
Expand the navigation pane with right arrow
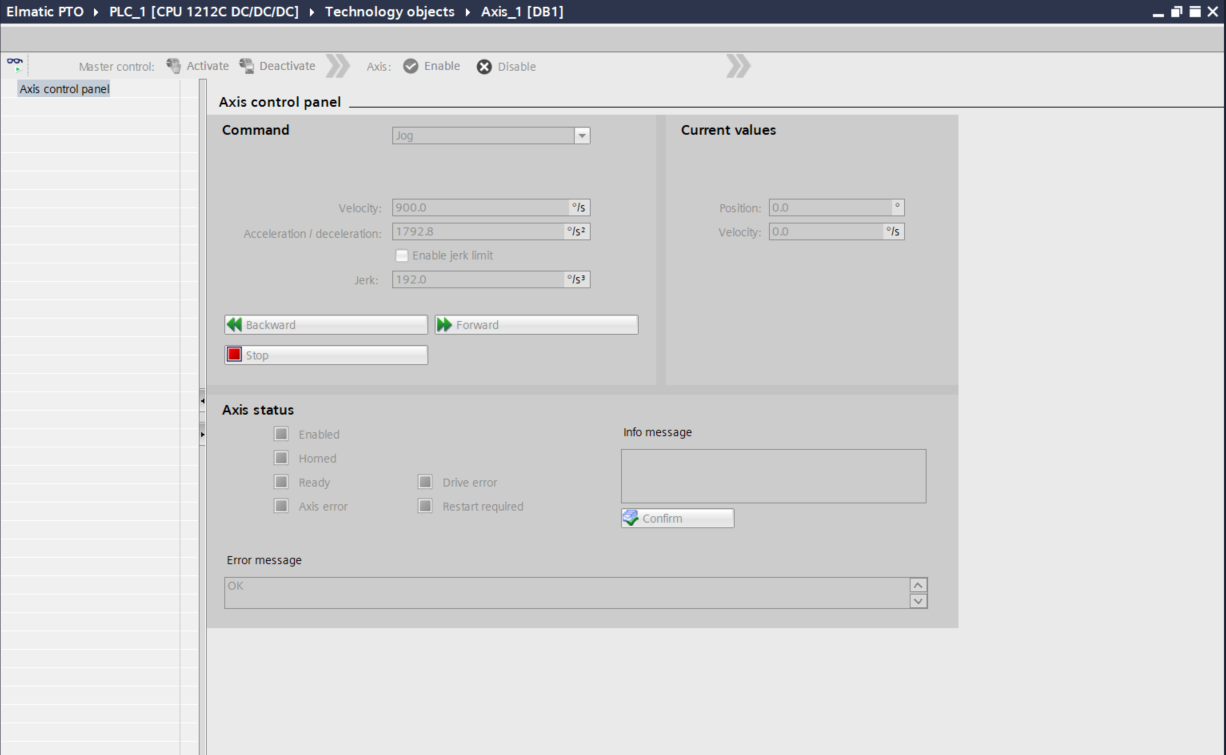[x=202, y=434]
